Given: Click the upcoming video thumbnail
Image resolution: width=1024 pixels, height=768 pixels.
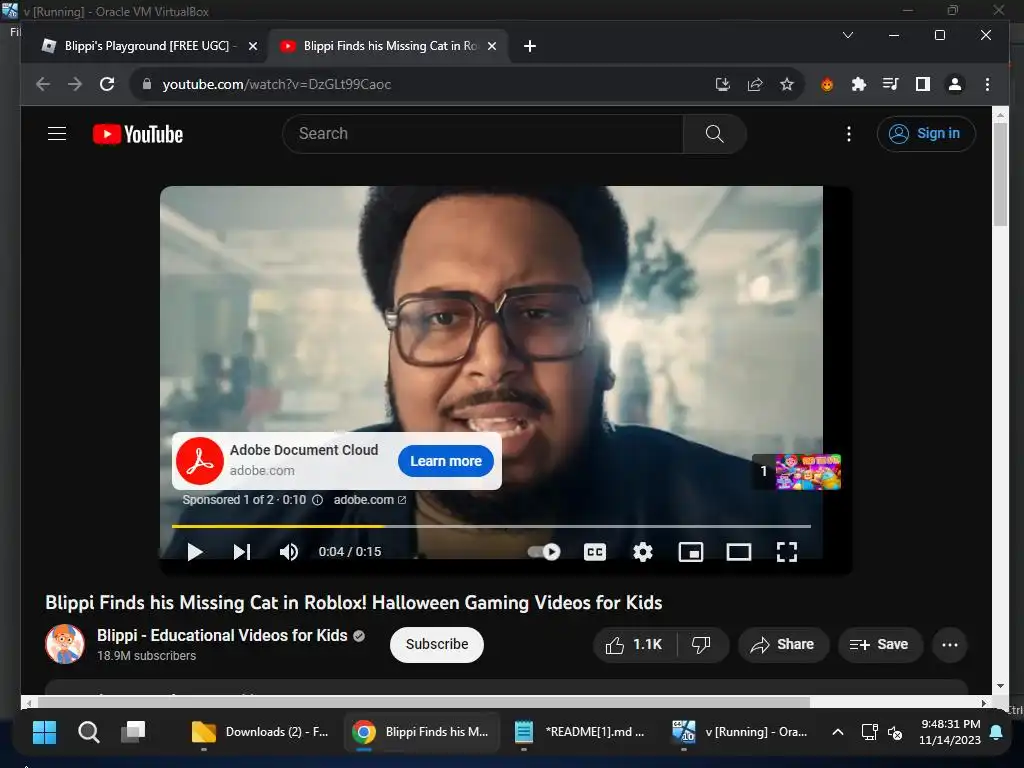Looking at the screenshot, I should (807, 472).
